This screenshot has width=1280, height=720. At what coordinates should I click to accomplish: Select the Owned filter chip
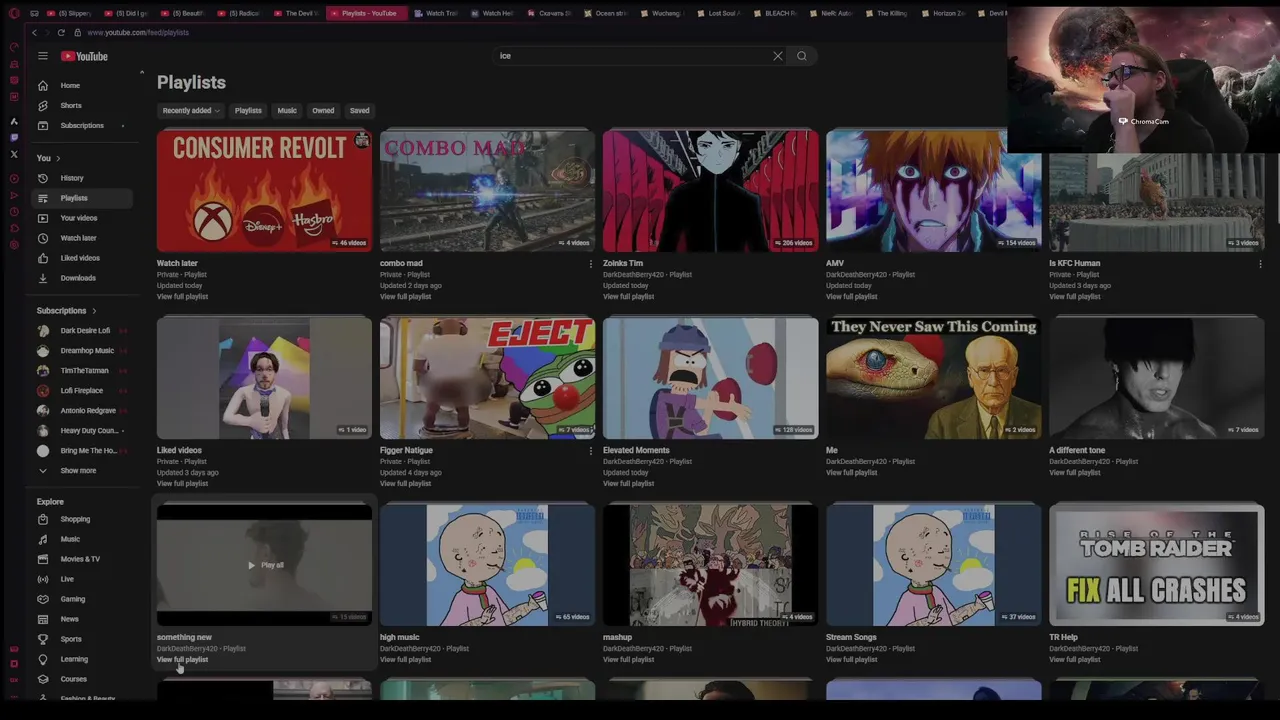coord(323,111)
